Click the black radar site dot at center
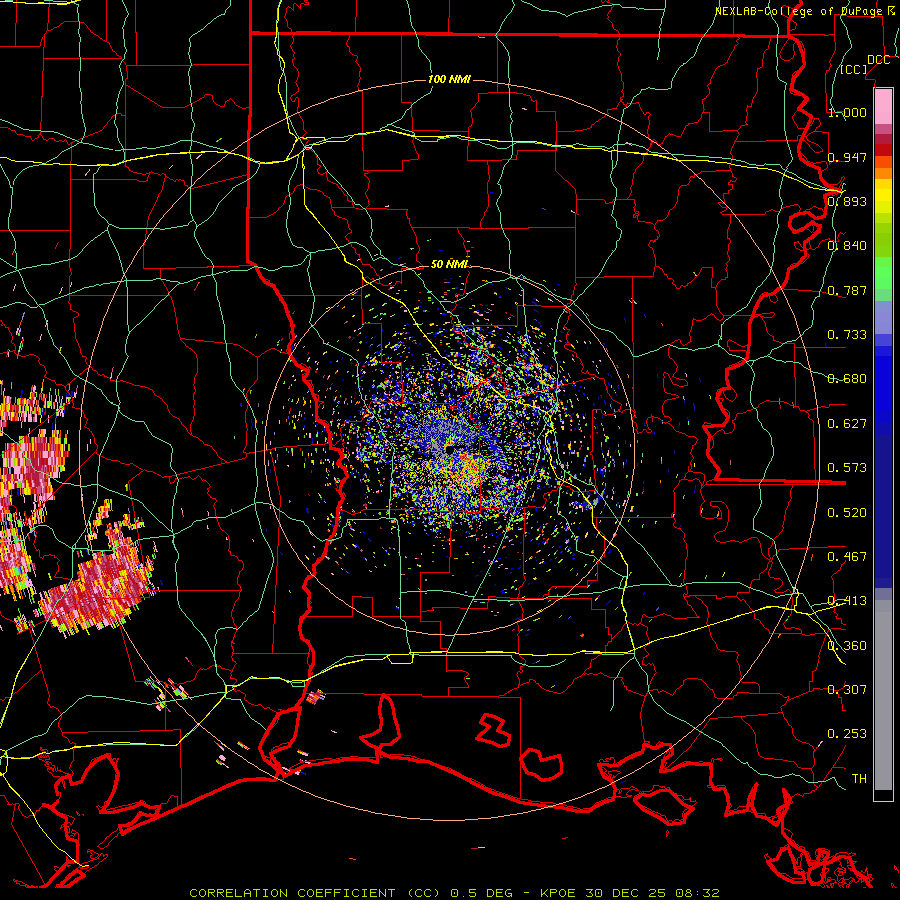 pos(449,450)
